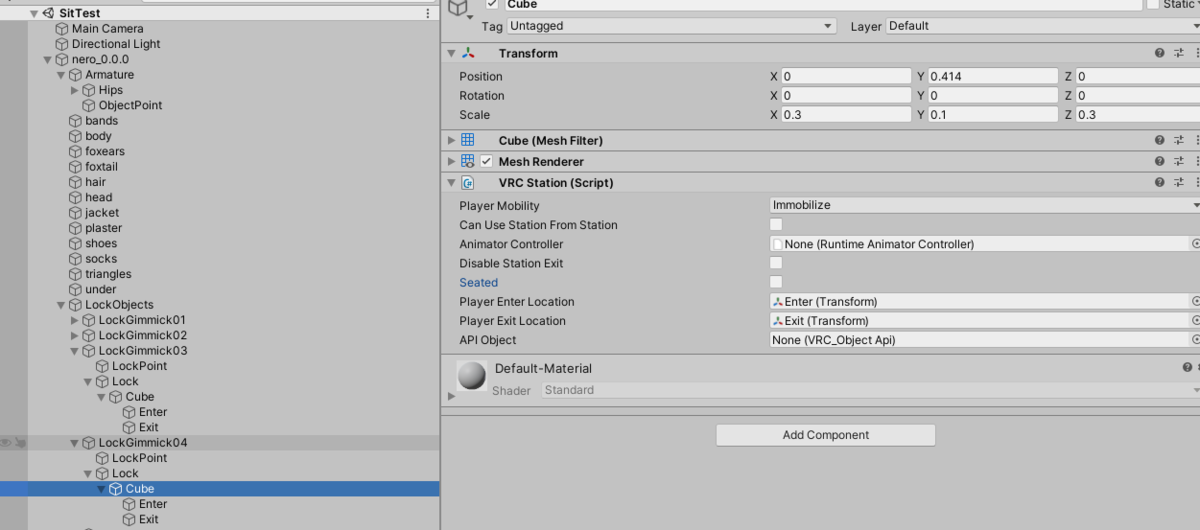1200x530 pixels.
Task: Toggle the Cube active checkbox
Action: (491, 4)
